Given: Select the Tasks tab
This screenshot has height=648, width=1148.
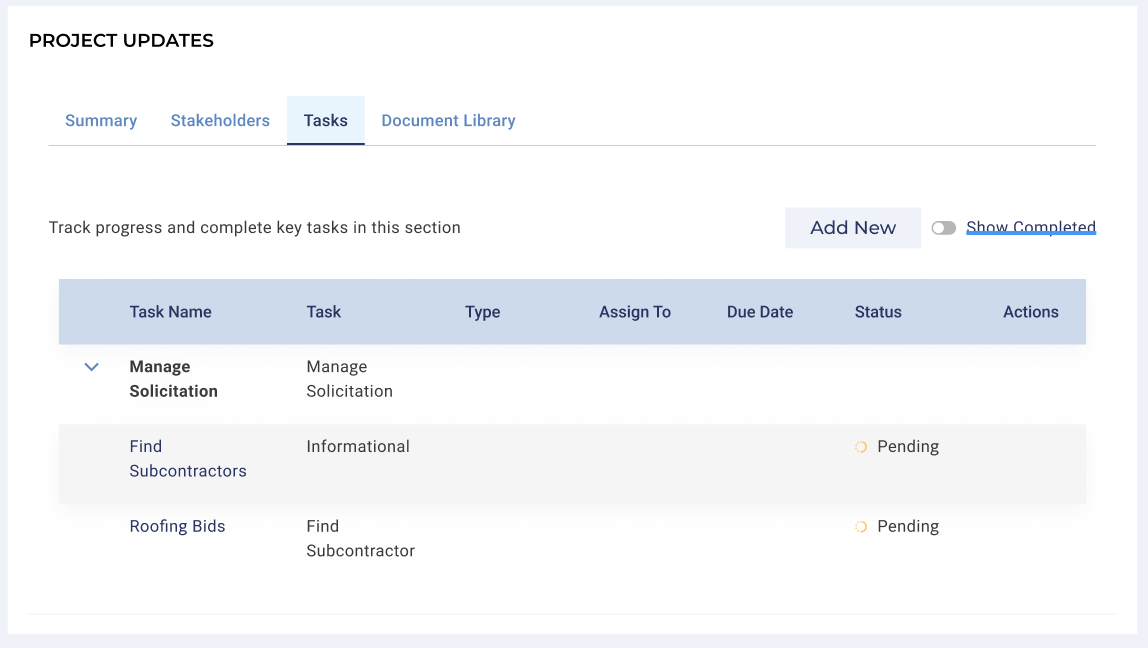Looking at the screenshot, I should (326, 120).
